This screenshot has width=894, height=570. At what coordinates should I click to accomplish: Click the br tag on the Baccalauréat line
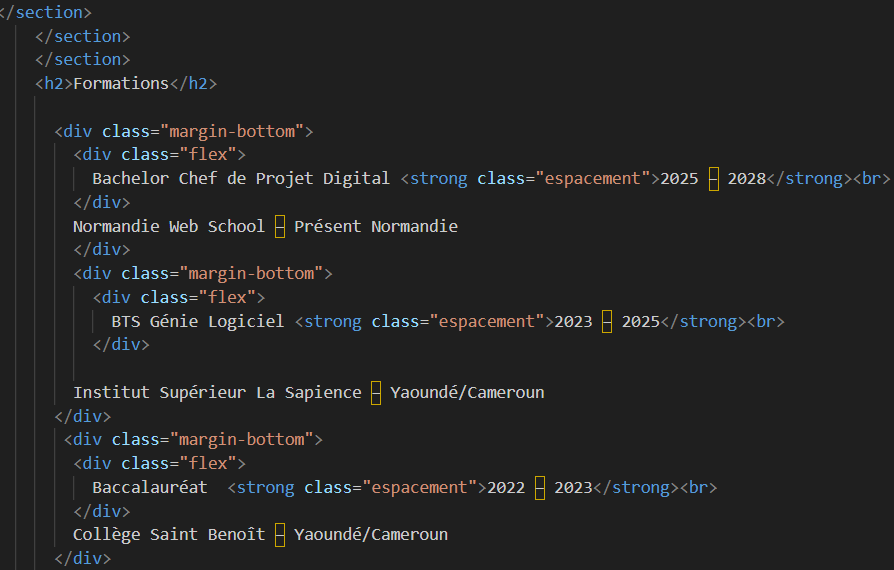coord(699,487)
